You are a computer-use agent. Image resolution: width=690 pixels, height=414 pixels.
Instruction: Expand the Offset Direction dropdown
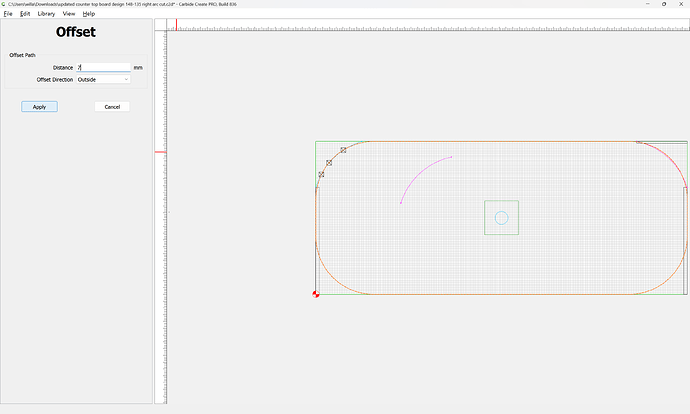[103, 79]
